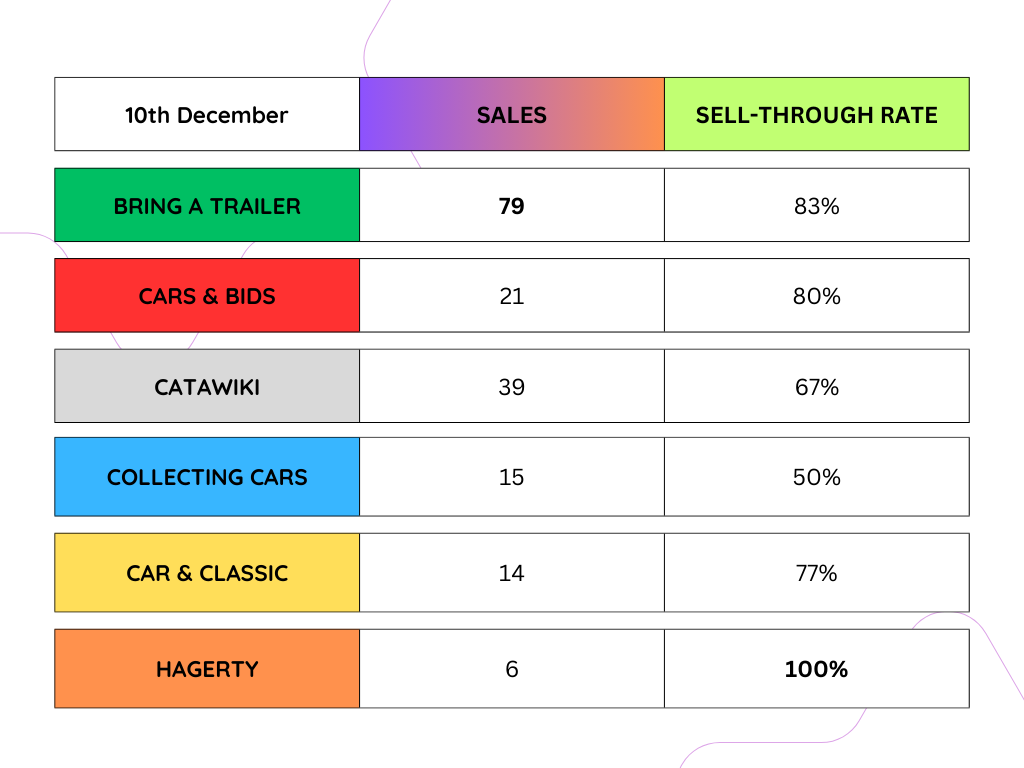
Task: Click the blue COLLECTING CARS cell
Action: pos(207,477)
